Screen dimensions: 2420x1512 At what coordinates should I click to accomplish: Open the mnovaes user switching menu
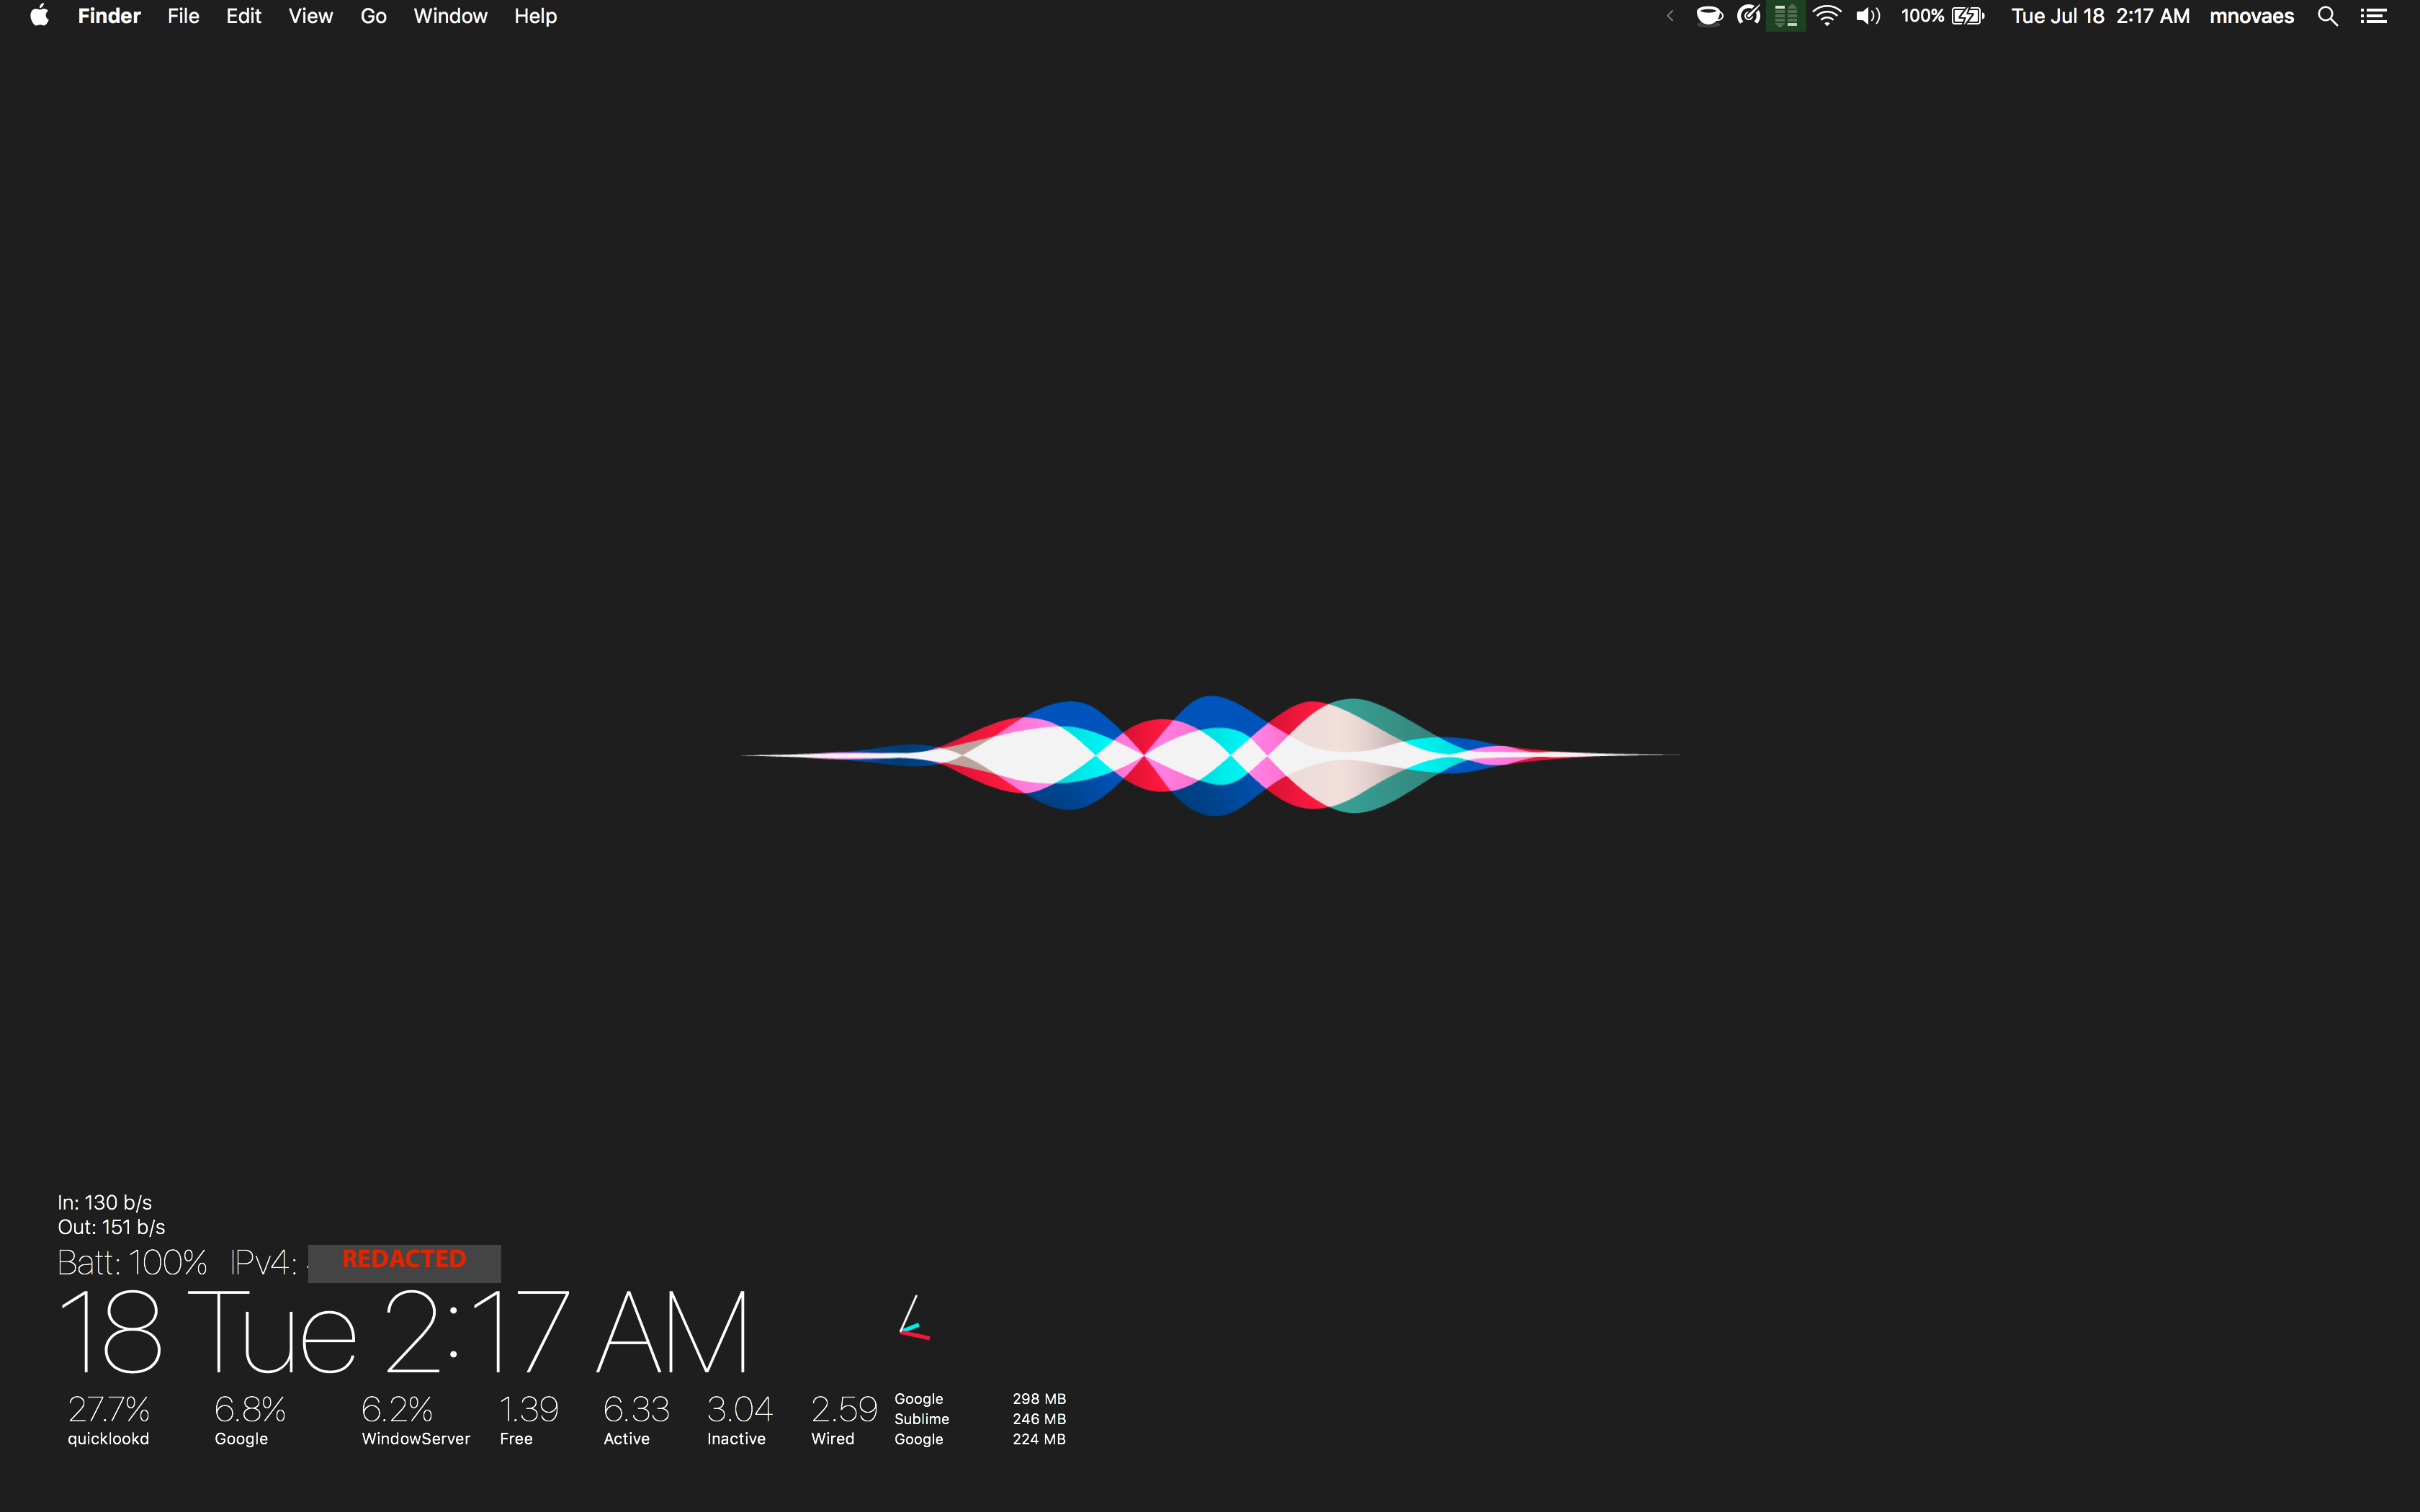(2251, 16)
